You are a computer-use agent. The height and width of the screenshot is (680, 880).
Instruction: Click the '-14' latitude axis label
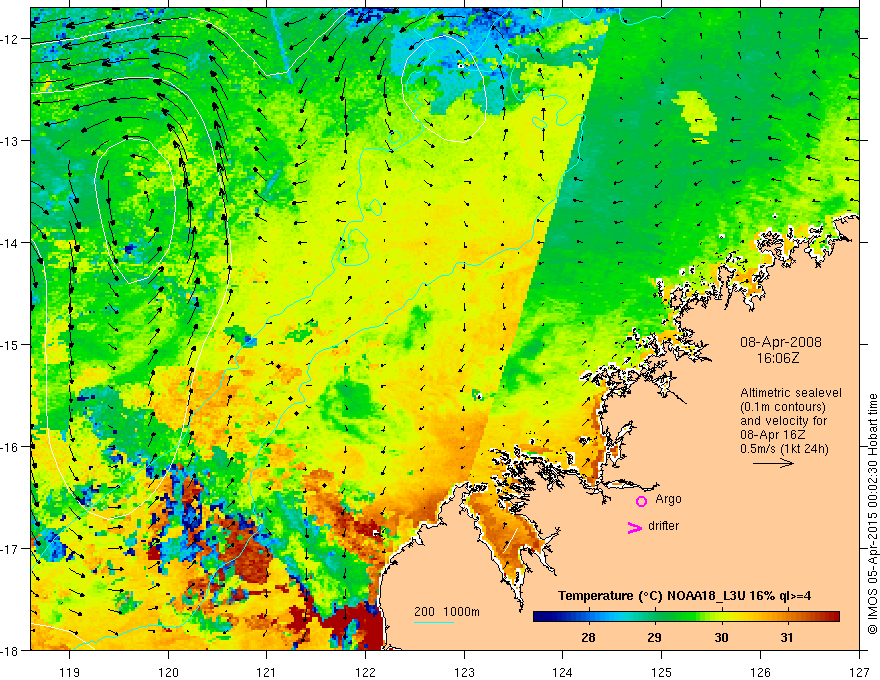(11, 243)
